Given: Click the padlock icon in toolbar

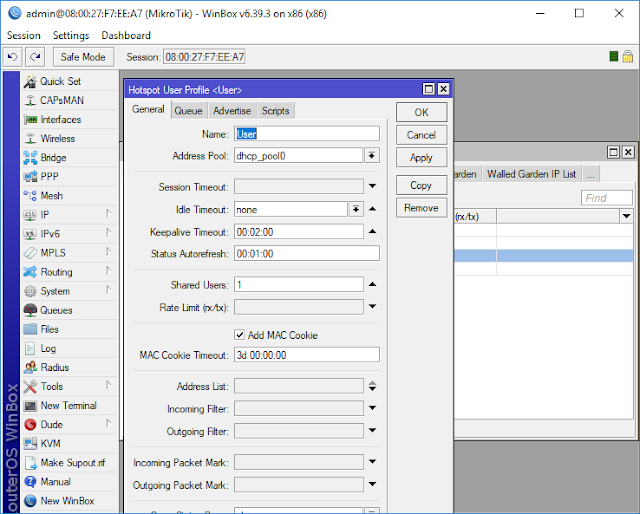Looking at the screenshot, I should tap(628, 56).
